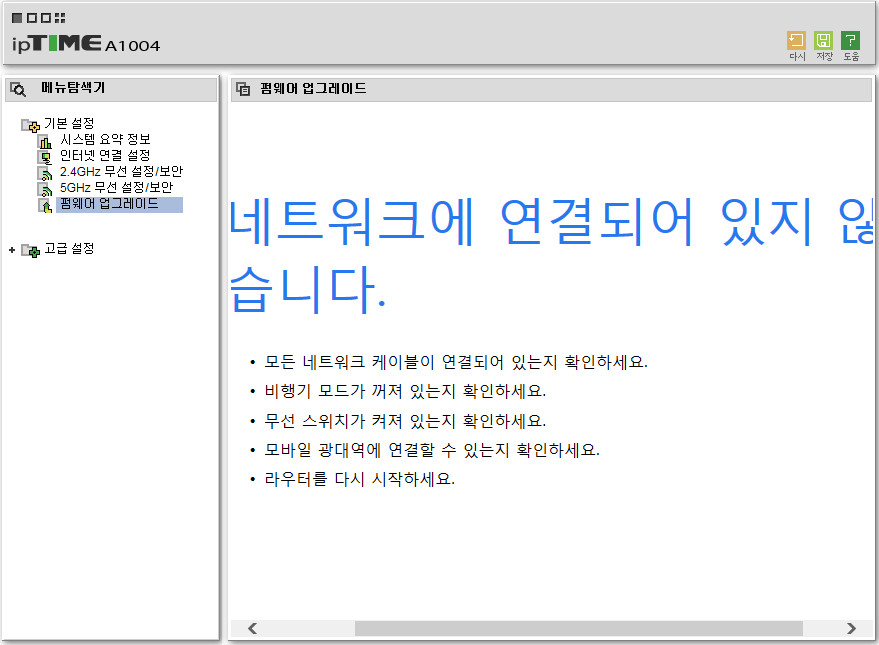Click the horizontal scrollbar thumb
The image size is (879, 645).
point(579,628)
